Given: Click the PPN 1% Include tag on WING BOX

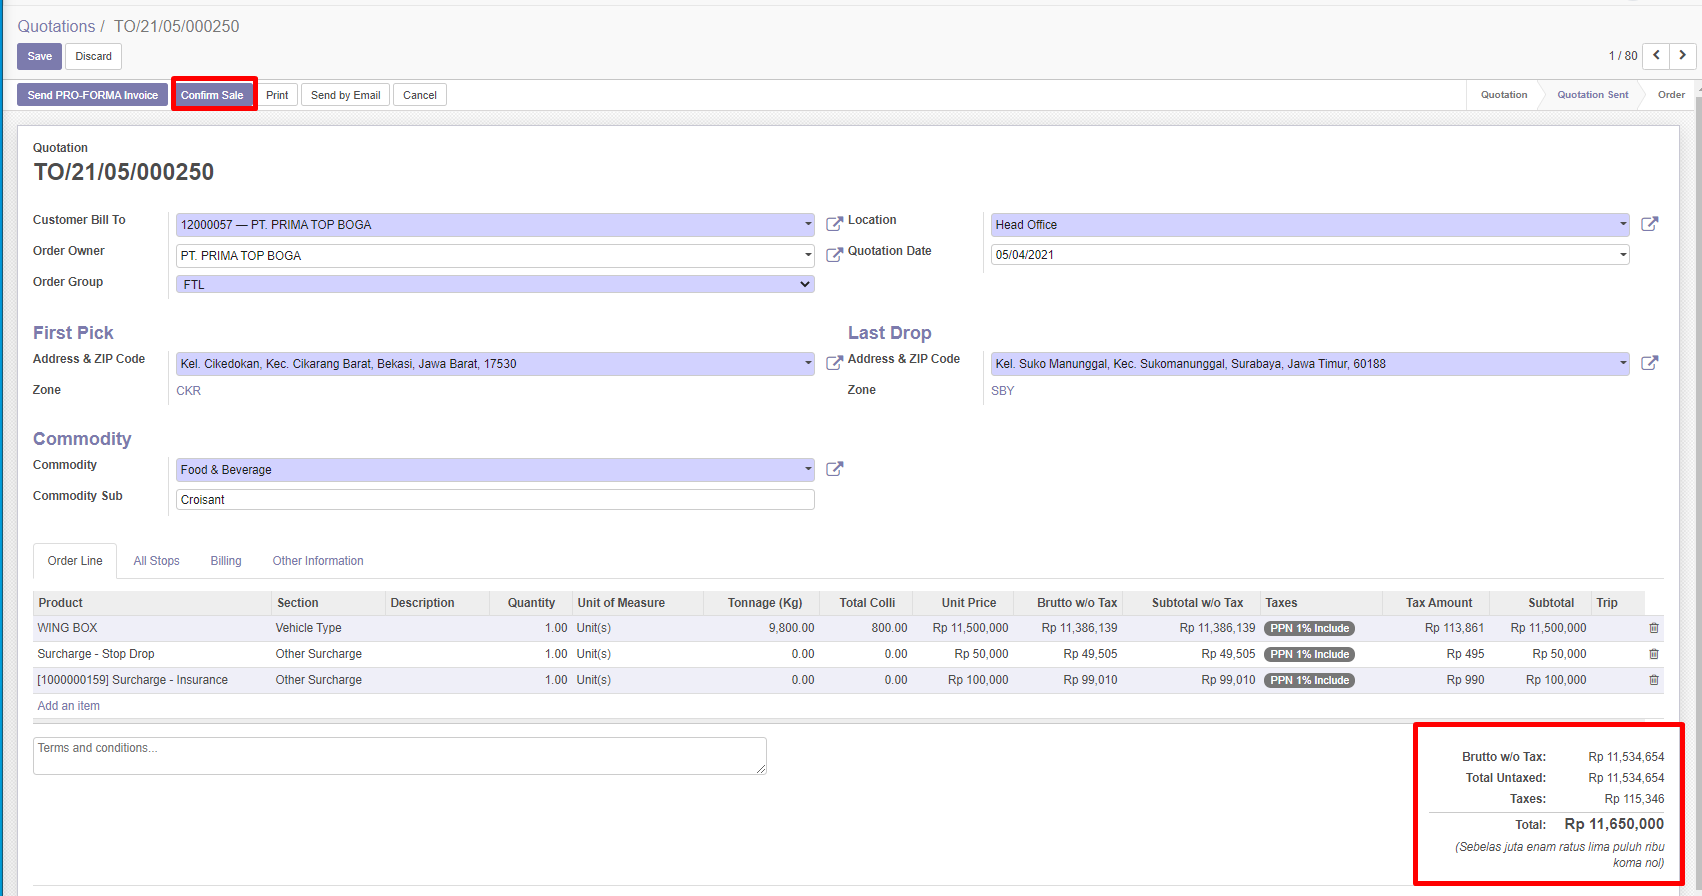Looking at the screenshot, I should tap(1310, 628).
